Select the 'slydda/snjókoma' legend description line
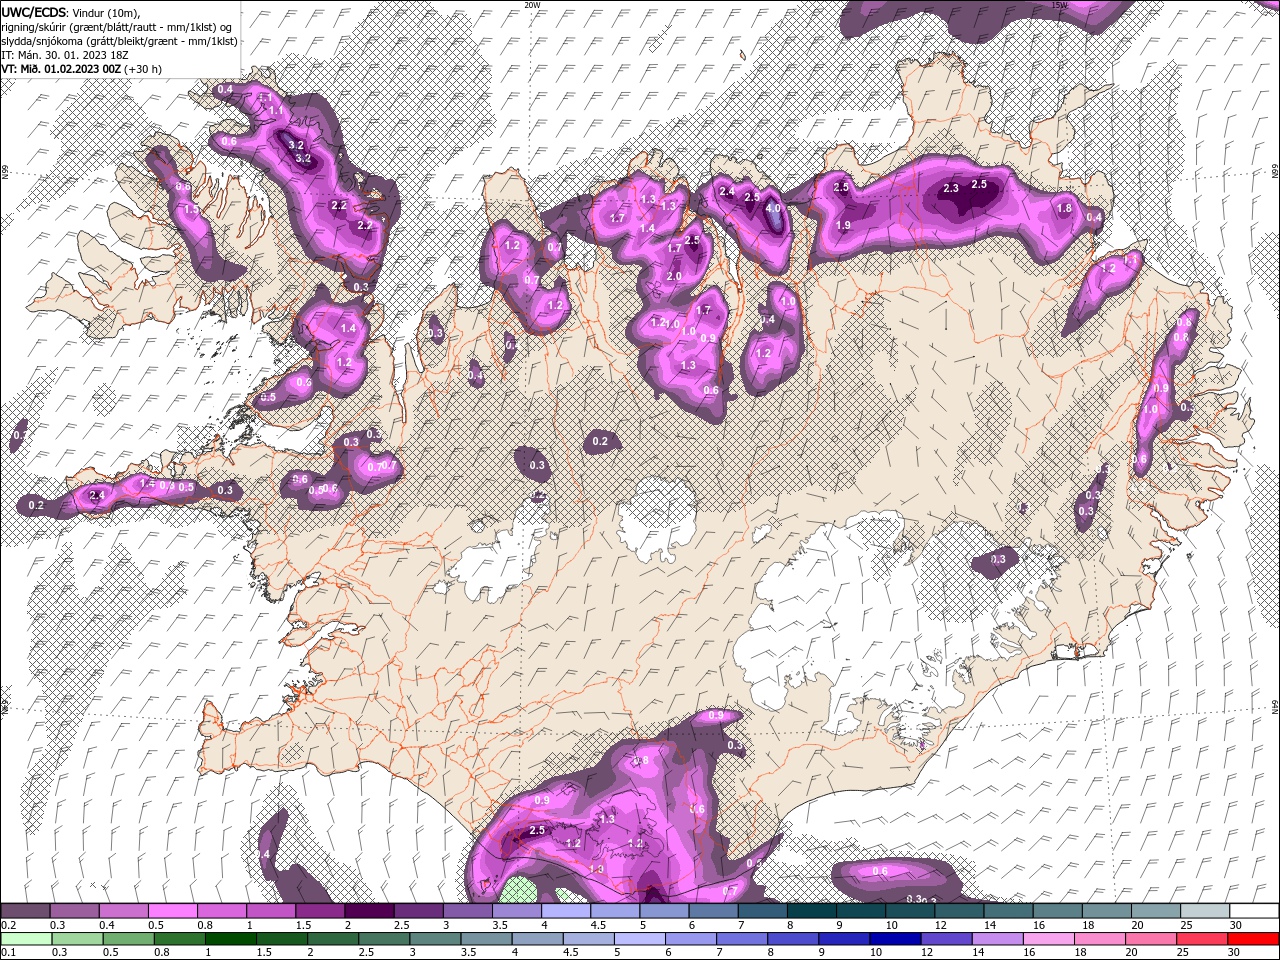The height and width of the screenshot is (960, 1280). (120, 41)
